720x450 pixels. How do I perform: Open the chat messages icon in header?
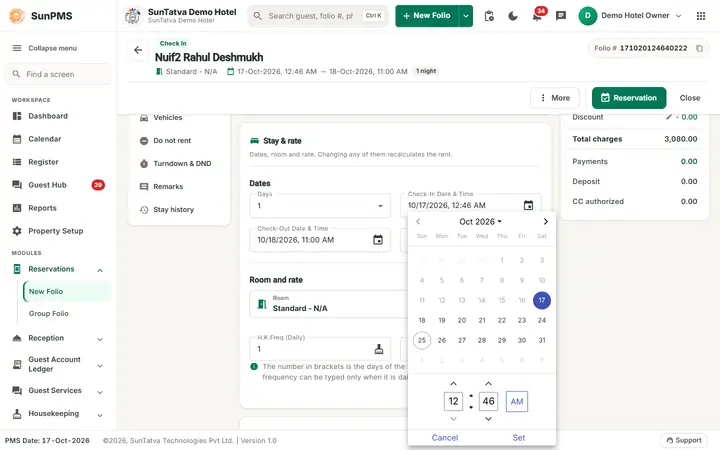(x=561, y=16)
